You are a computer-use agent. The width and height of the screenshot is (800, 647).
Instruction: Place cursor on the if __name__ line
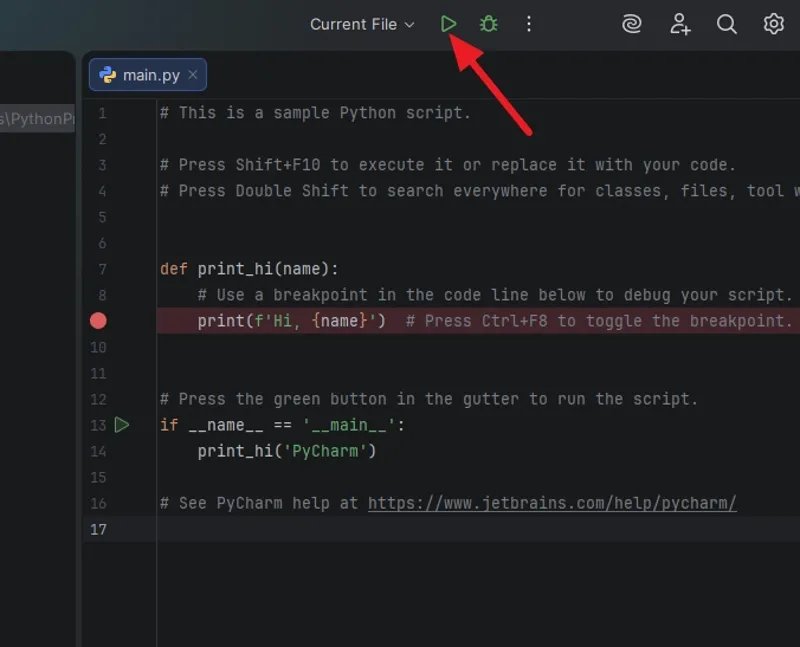(282, 425)
